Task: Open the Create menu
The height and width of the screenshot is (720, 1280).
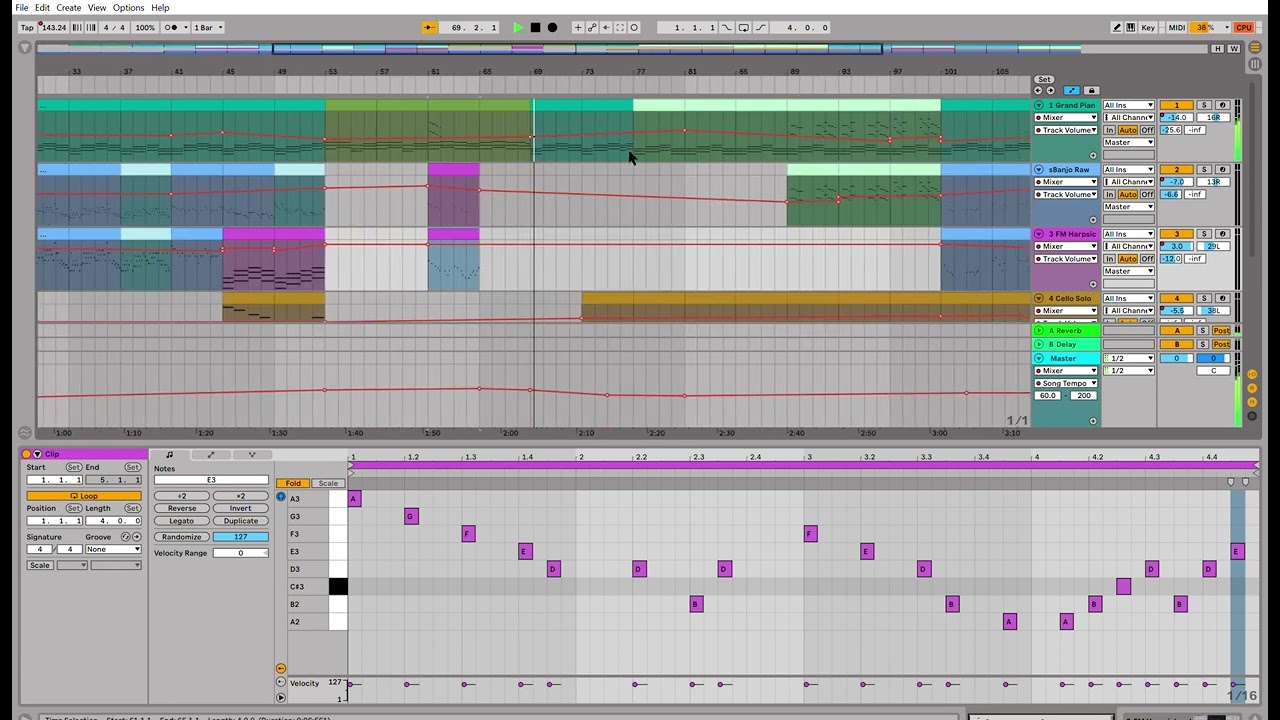Action: tap(68, 7)
